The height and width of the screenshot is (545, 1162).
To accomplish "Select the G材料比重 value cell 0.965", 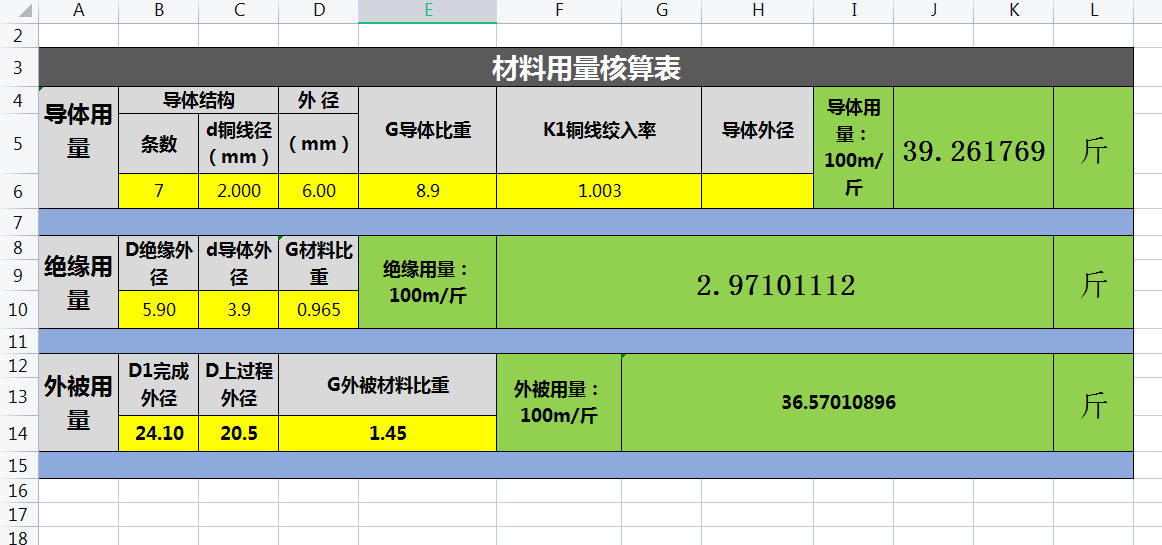I will (x=318, y=310).
